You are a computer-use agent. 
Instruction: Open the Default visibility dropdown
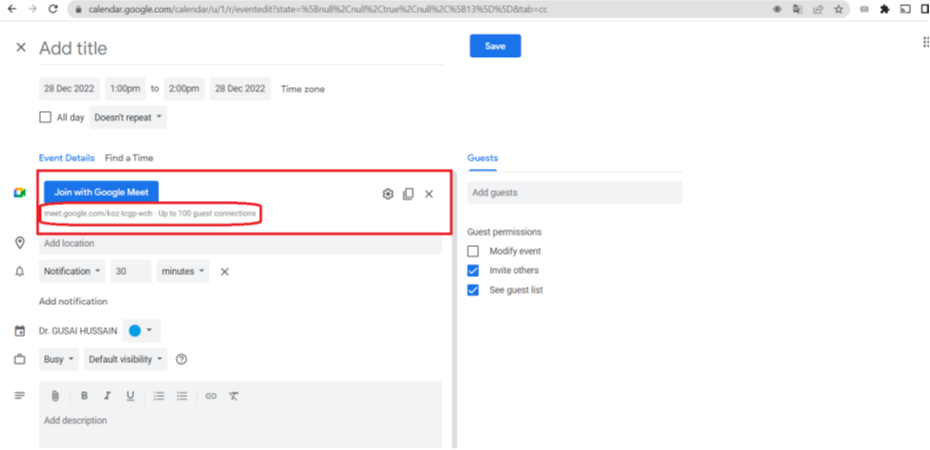[126, 359]
